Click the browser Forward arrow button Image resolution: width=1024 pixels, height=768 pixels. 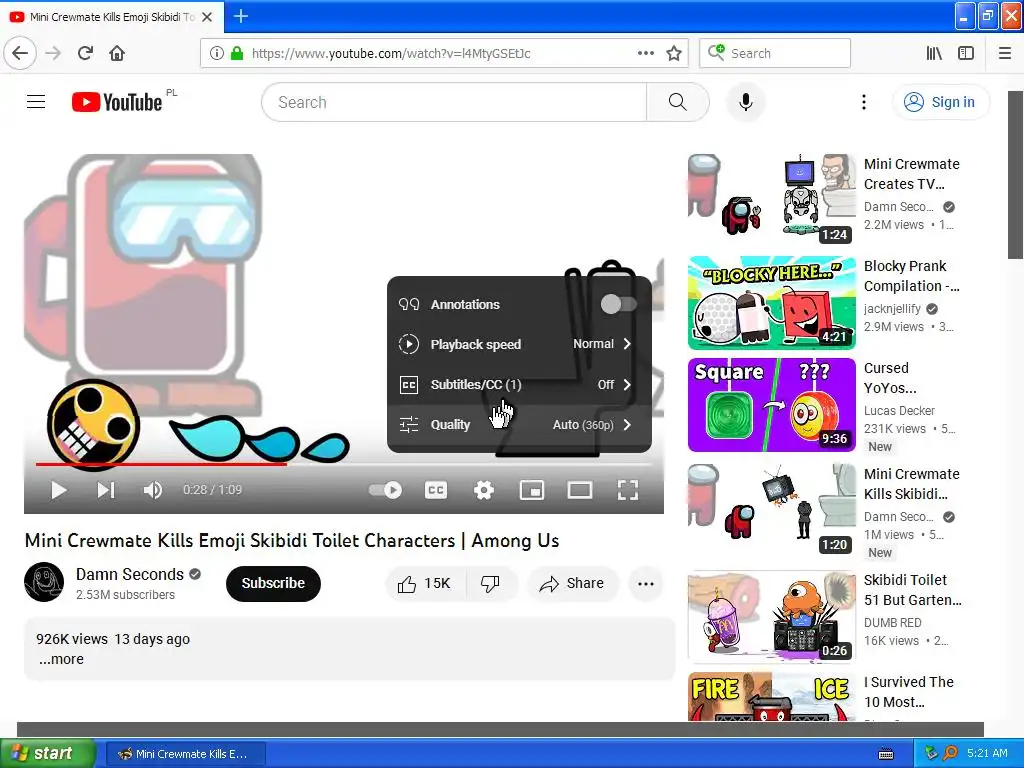pyautogui.click(x=53, y=53)
